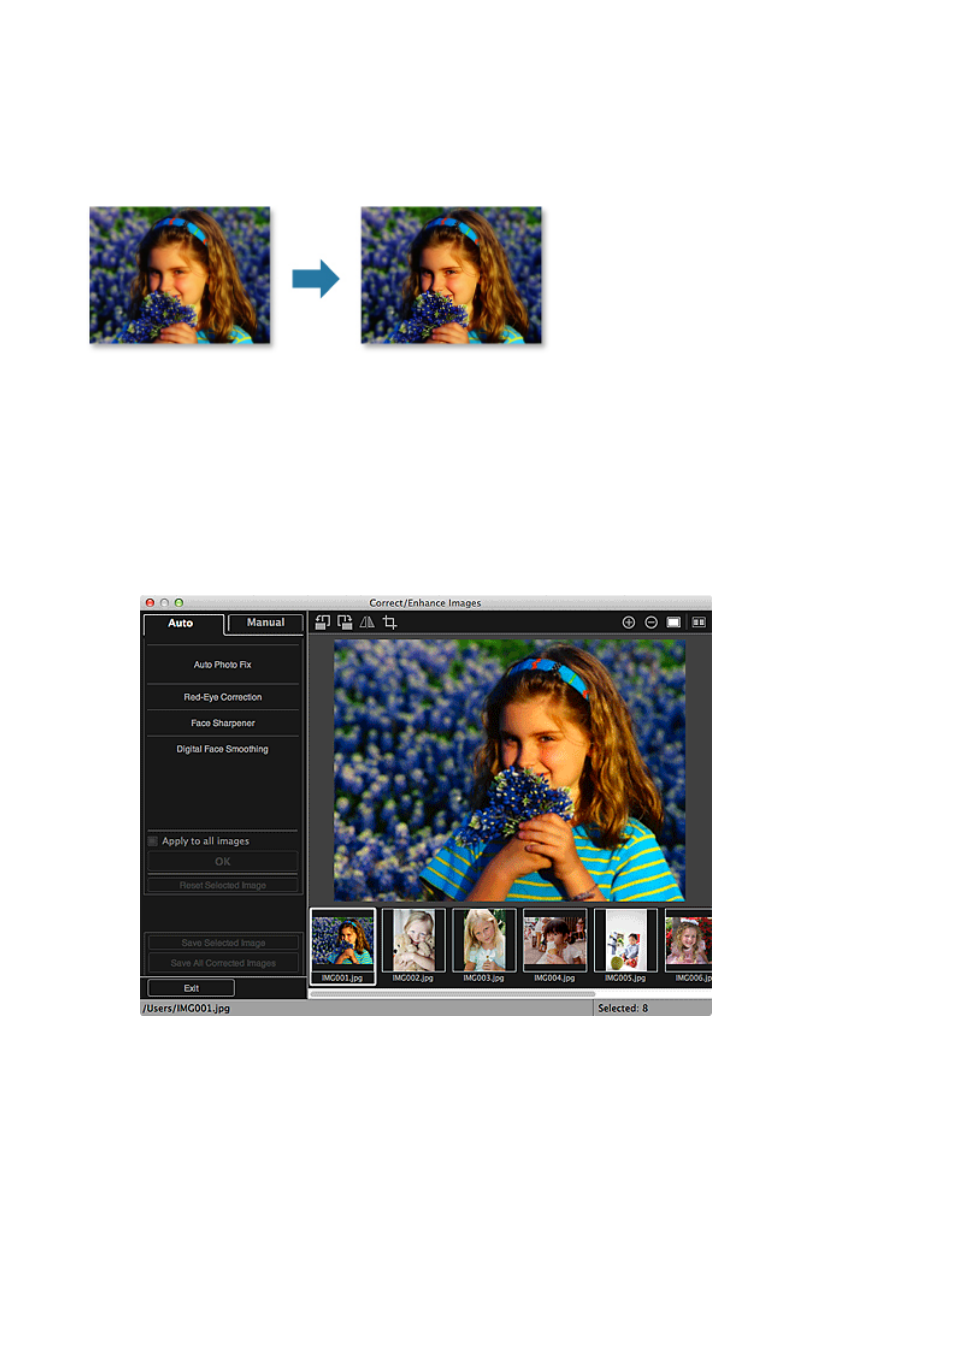The image size is (954, 1350).
Task: Click the thumbnail strip horizontal scrollbar
Action: tap(453, 994)
